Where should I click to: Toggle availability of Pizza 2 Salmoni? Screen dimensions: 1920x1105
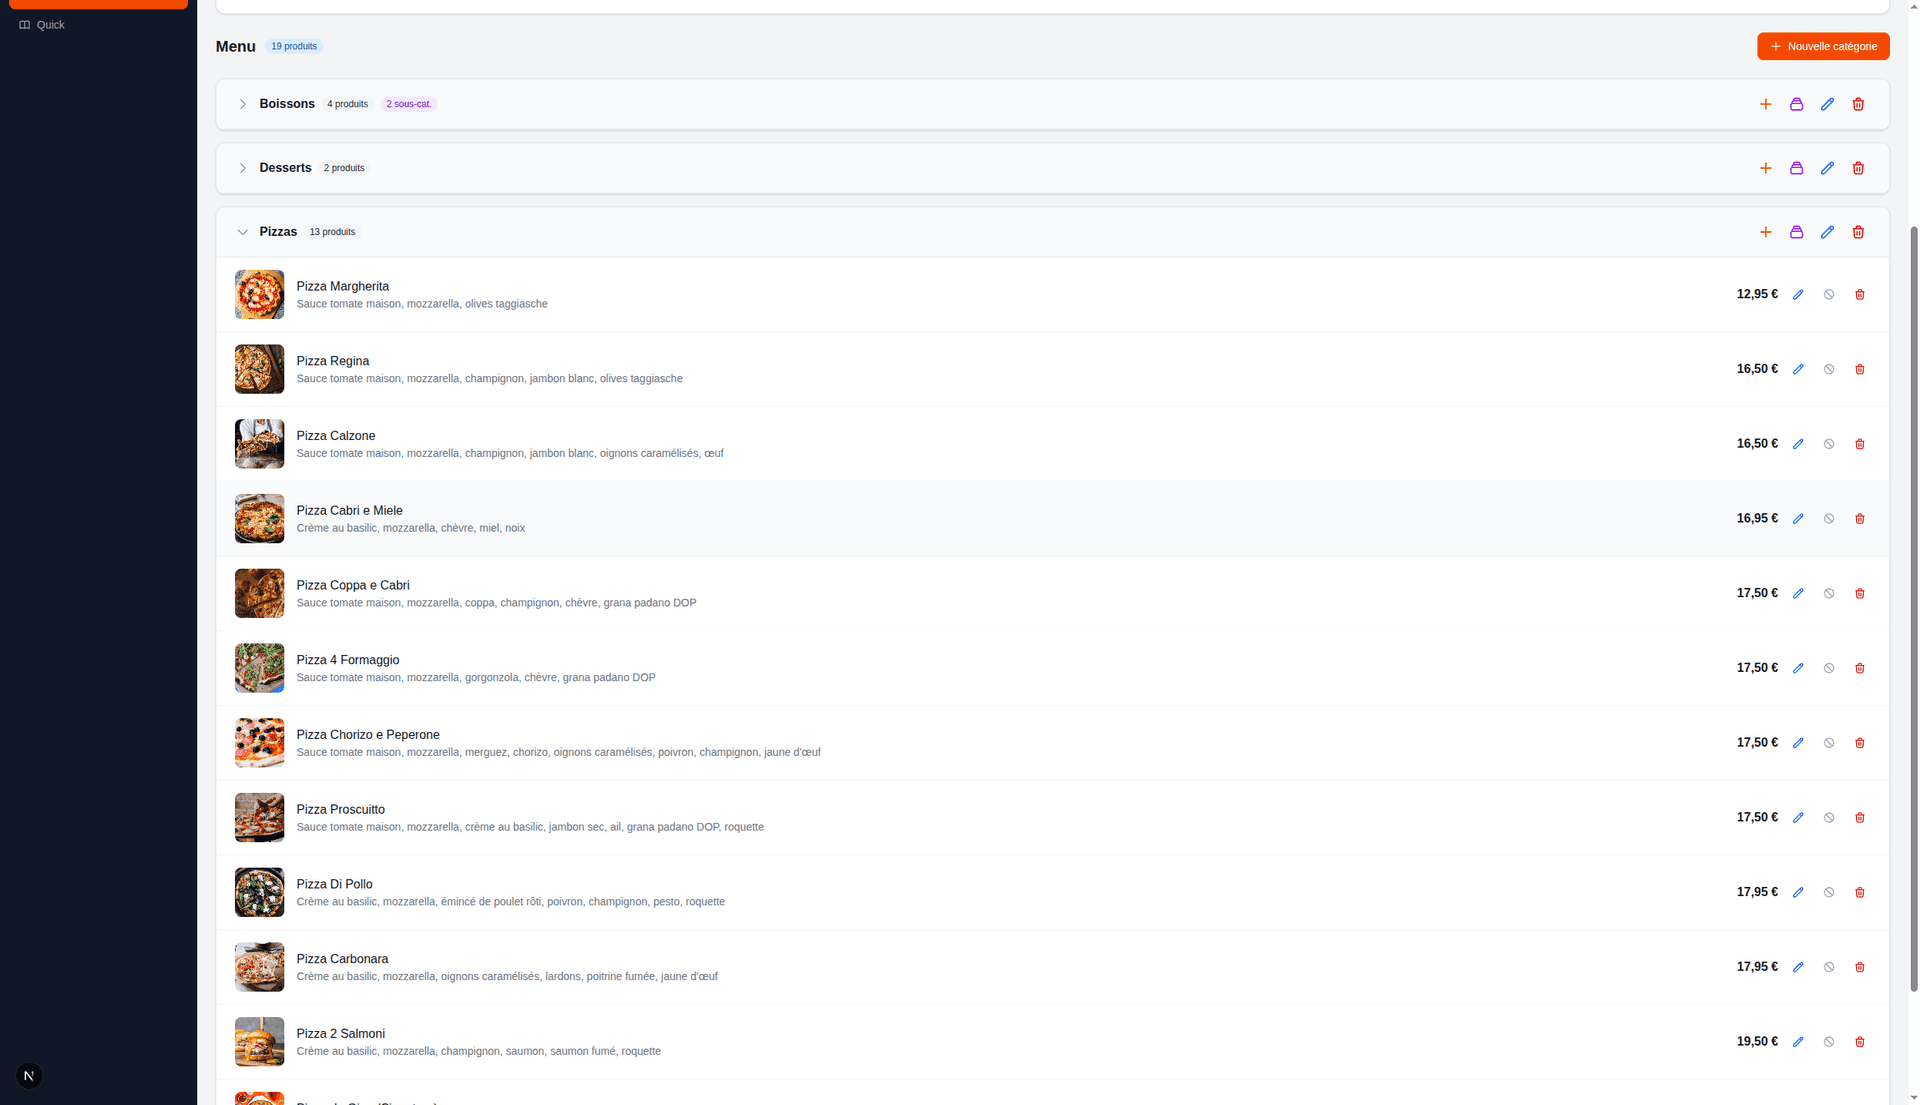tap(1829, 1041)
